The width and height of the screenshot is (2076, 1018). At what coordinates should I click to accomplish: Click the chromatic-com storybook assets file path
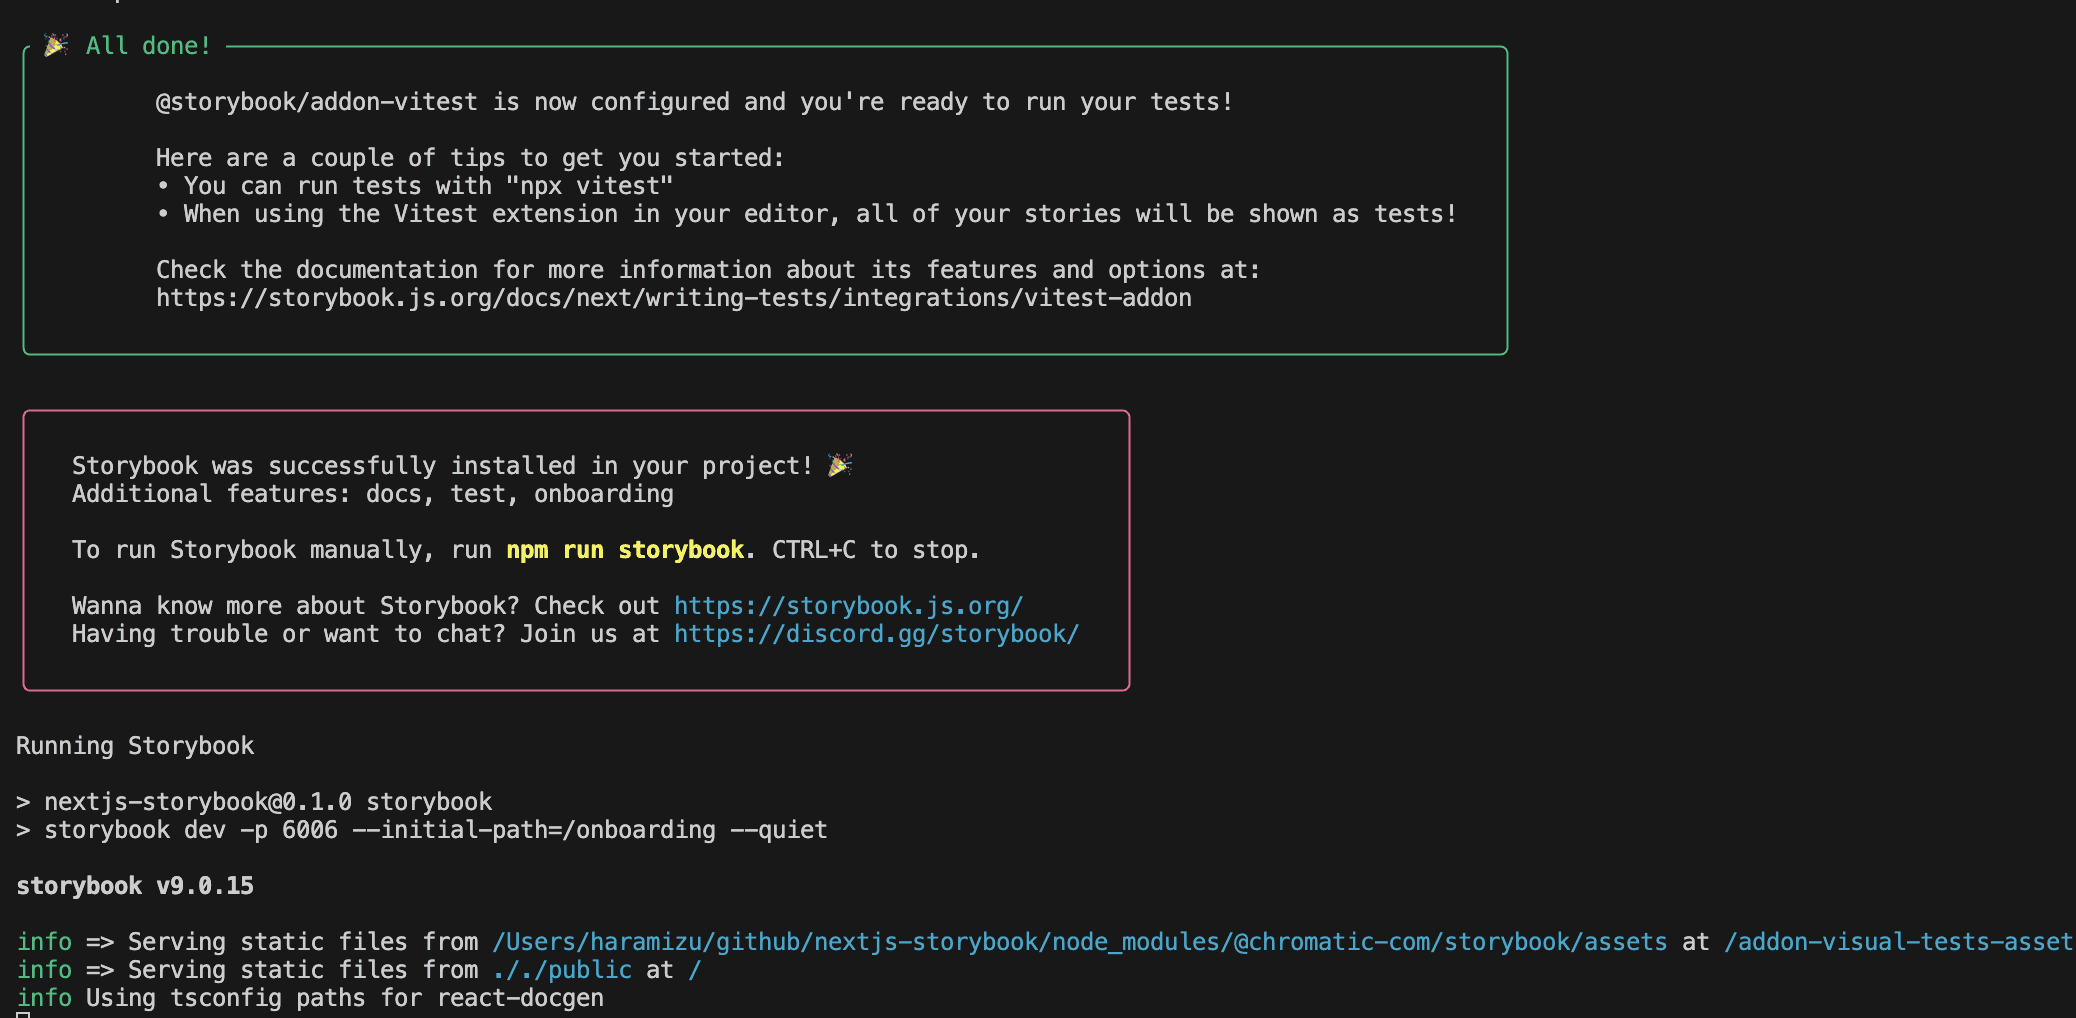point(1079,942)
